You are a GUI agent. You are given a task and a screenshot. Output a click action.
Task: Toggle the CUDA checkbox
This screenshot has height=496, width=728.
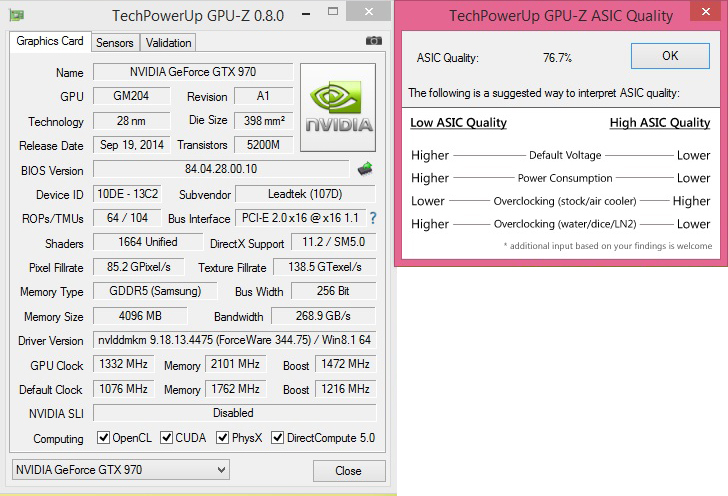(166, 437)
